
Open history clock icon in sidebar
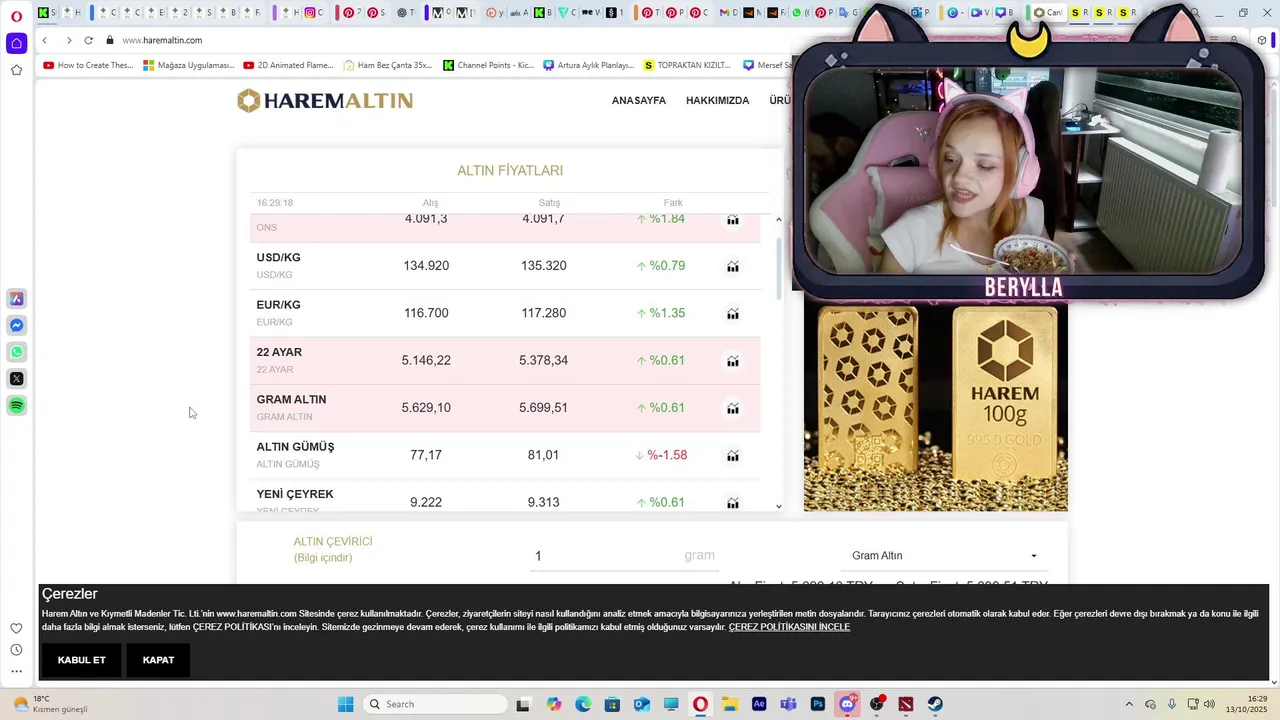click(x=16, y=650)
